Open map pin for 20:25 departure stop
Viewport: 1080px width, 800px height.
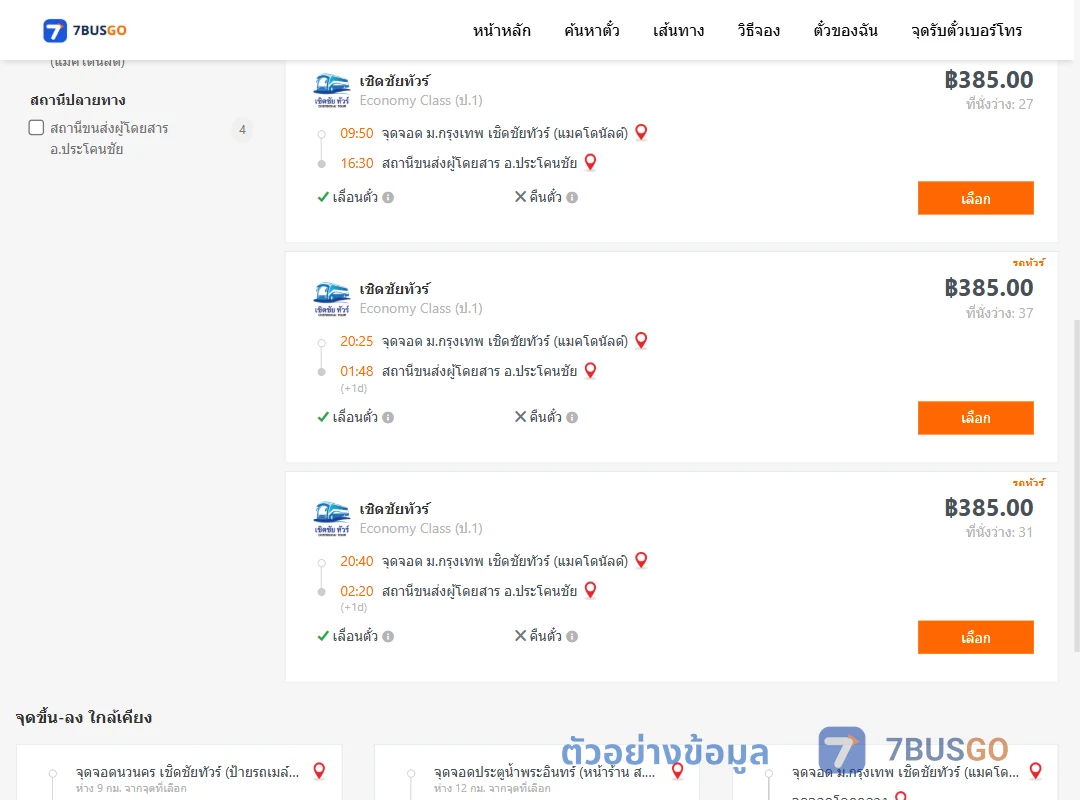641,340
